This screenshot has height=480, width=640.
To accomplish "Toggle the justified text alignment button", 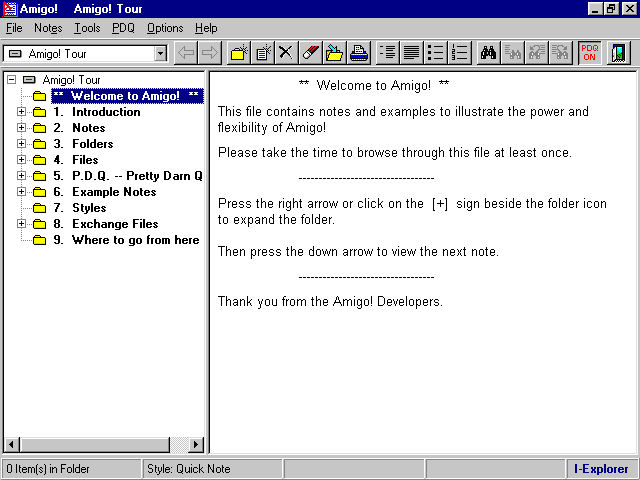I will (411, 53).
